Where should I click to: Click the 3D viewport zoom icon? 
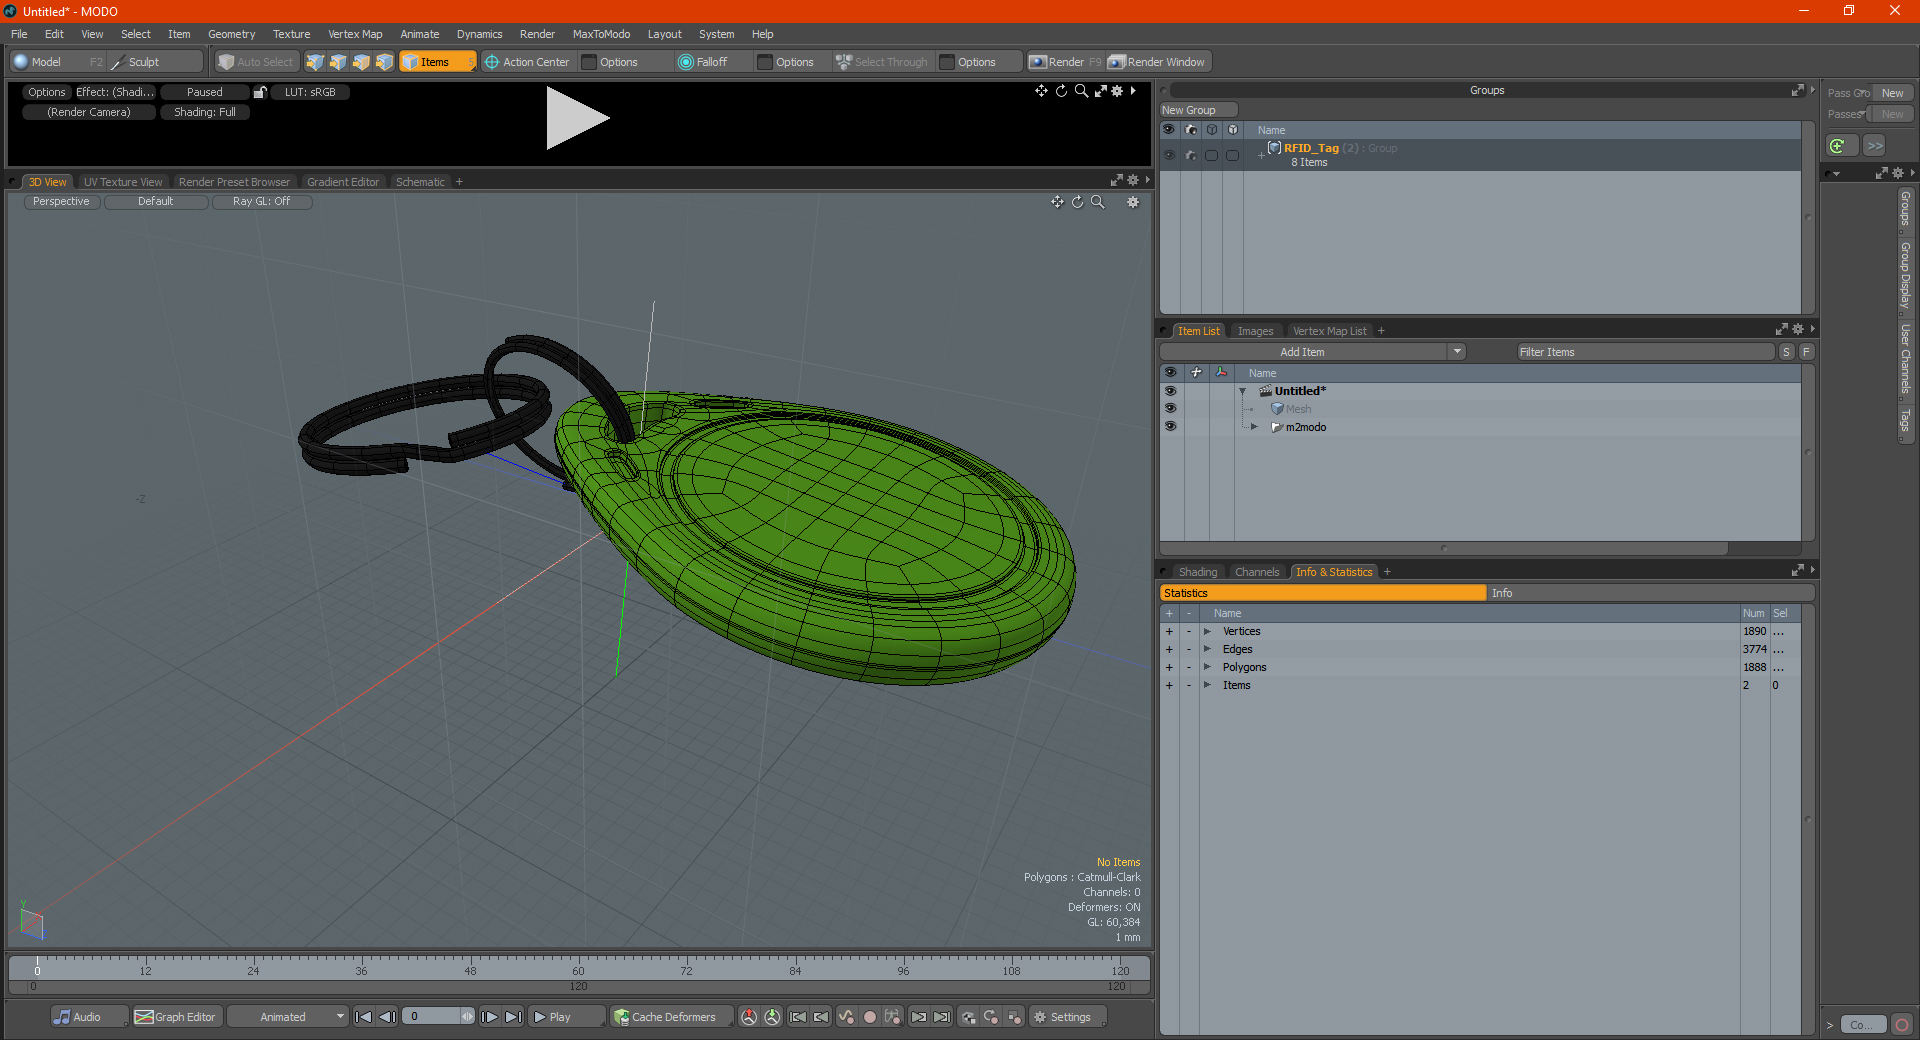(1097, 202)
